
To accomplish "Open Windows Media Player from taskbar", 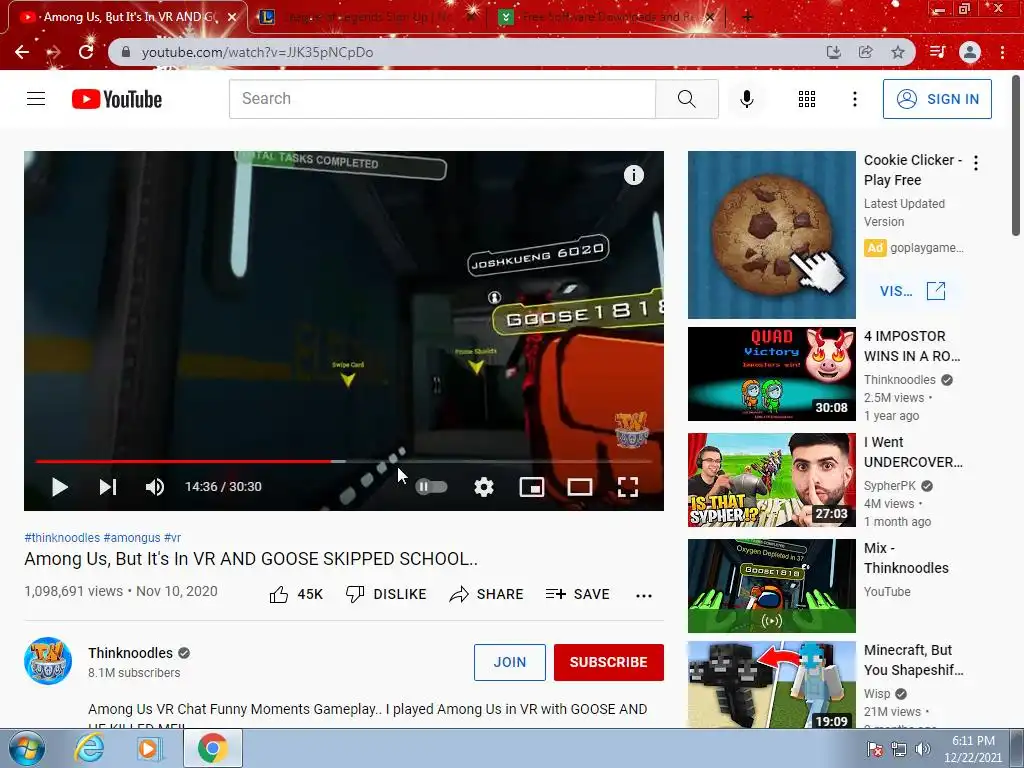I will (x=149, y=748).
